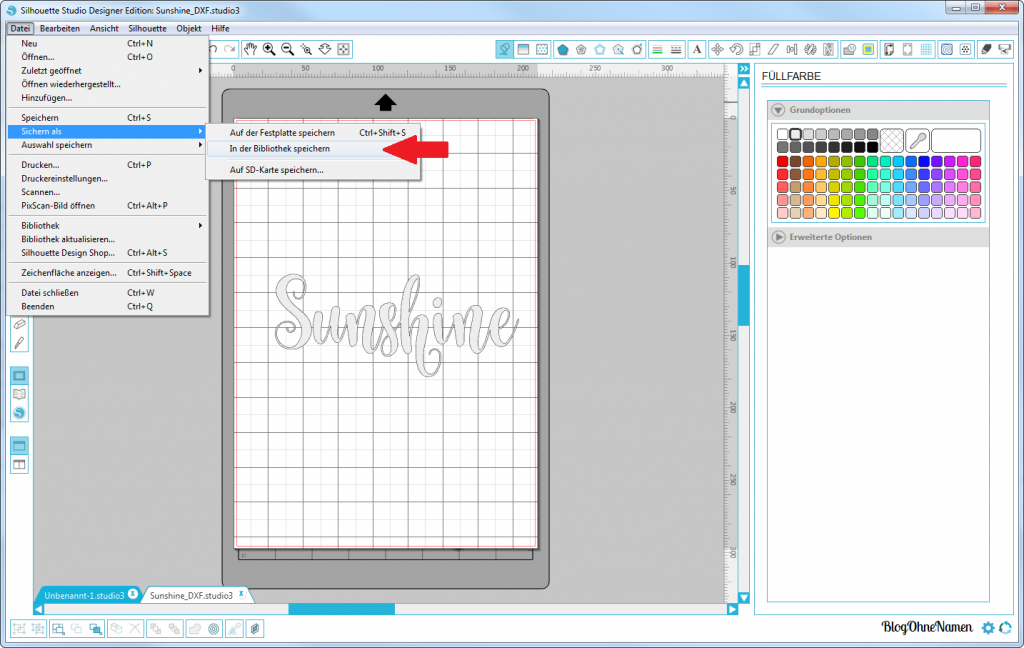Click the settings gear icon at bottom right
This screenshot has height=648, width=1024.
pyautogui.click(x=988, y=628)
